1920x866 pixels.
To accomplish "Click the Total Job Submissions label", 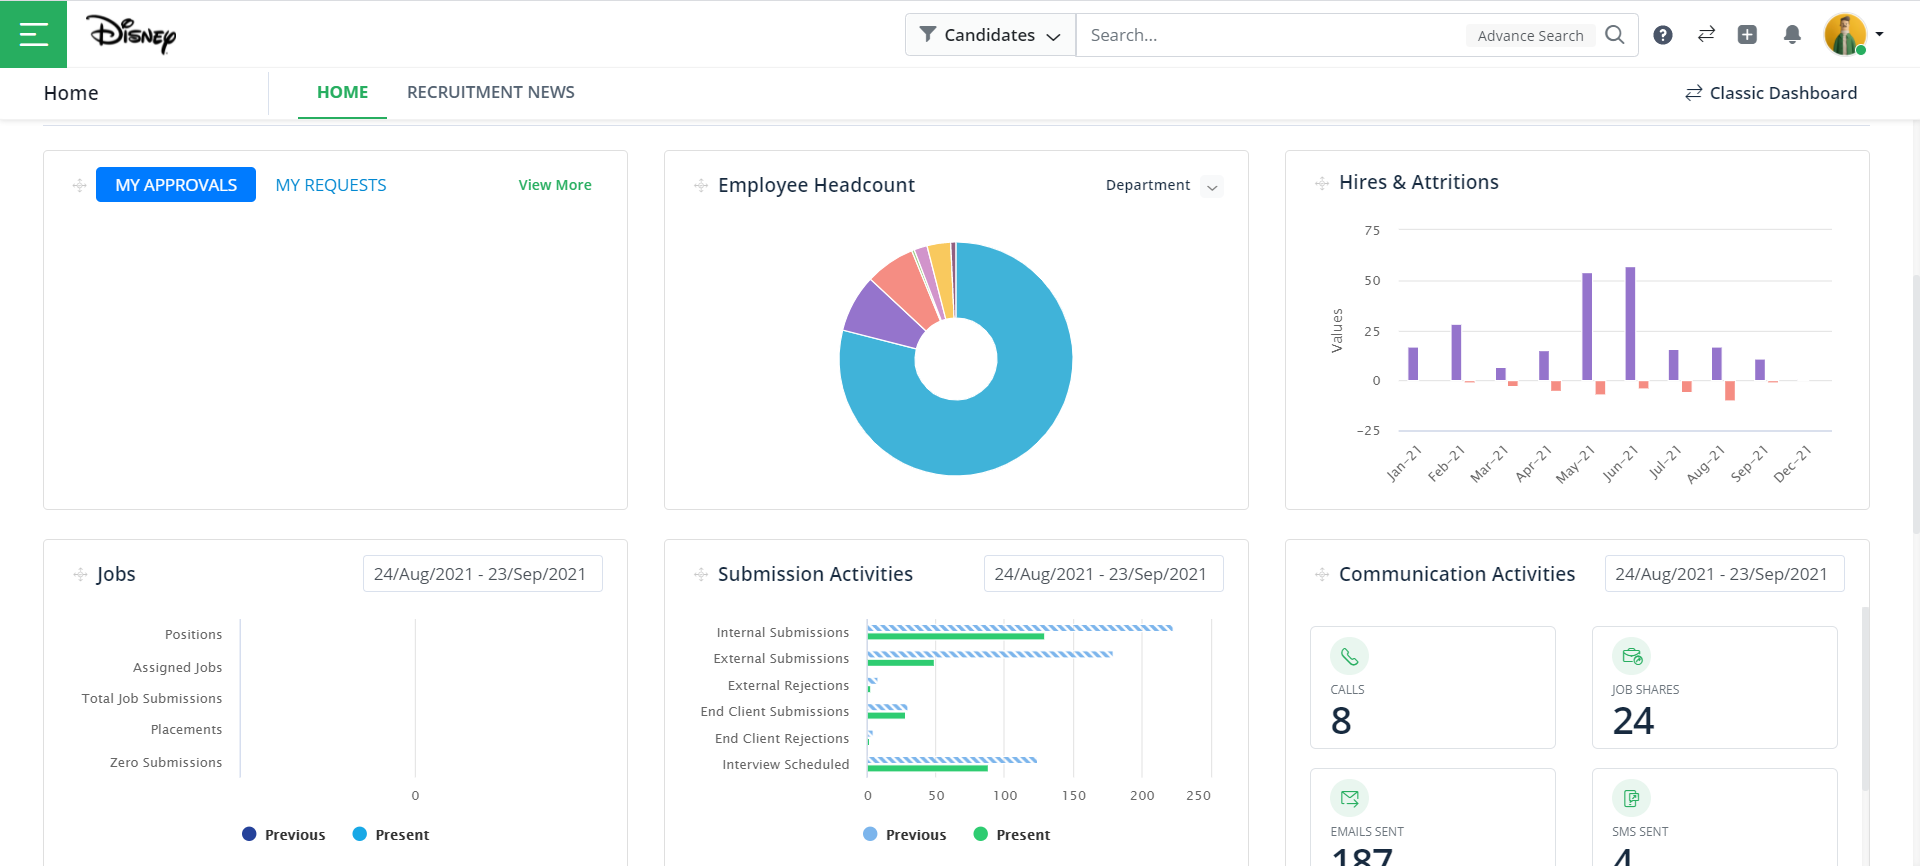I will (x=152, y=698).
